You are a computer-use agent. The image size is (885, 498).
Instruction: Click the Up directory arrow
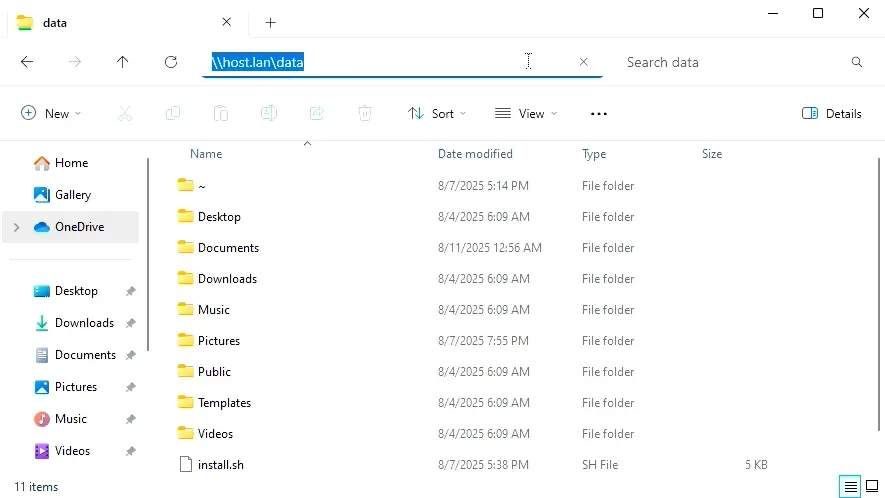tap(123, 62)
